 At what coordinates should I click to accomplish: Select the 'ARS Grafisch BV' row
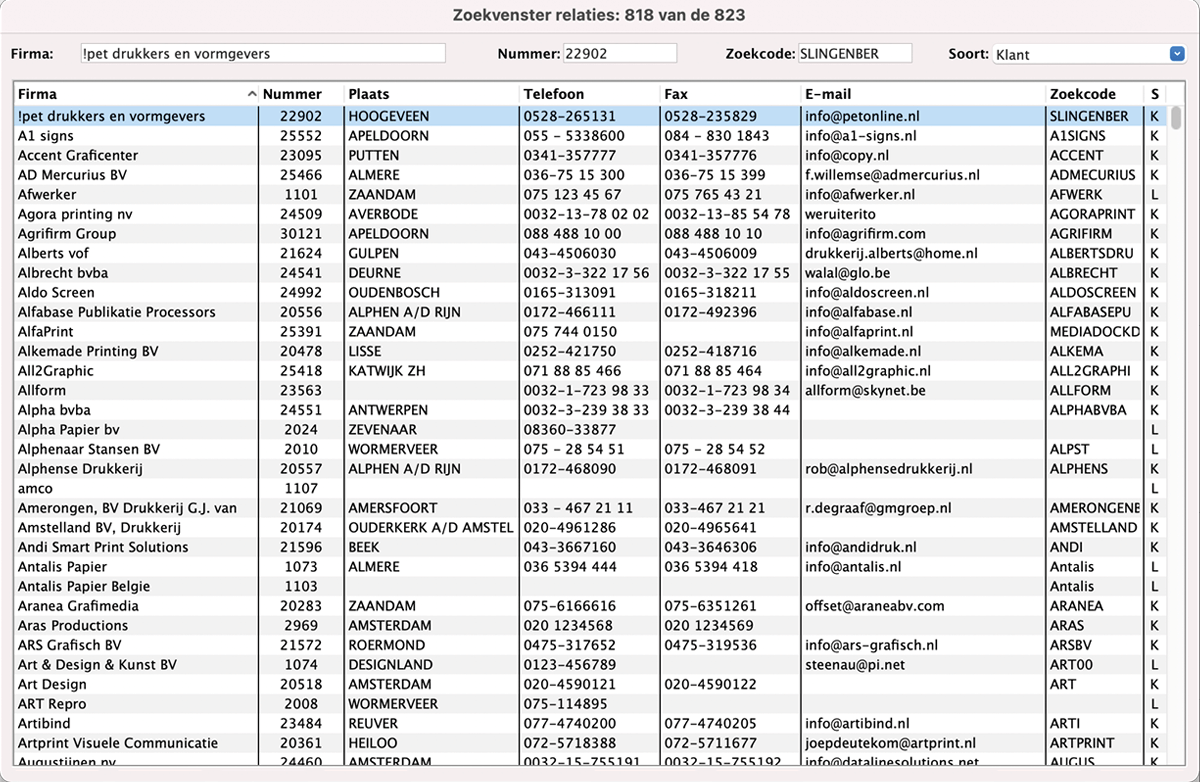592,645
